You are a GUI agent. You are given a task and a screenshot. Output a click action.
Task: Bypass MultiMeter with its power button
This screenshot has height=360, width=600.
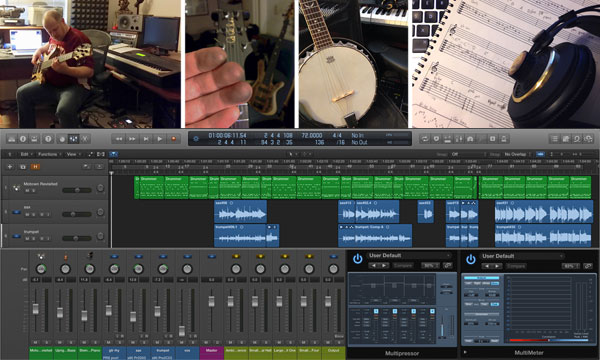click(471, 259)
